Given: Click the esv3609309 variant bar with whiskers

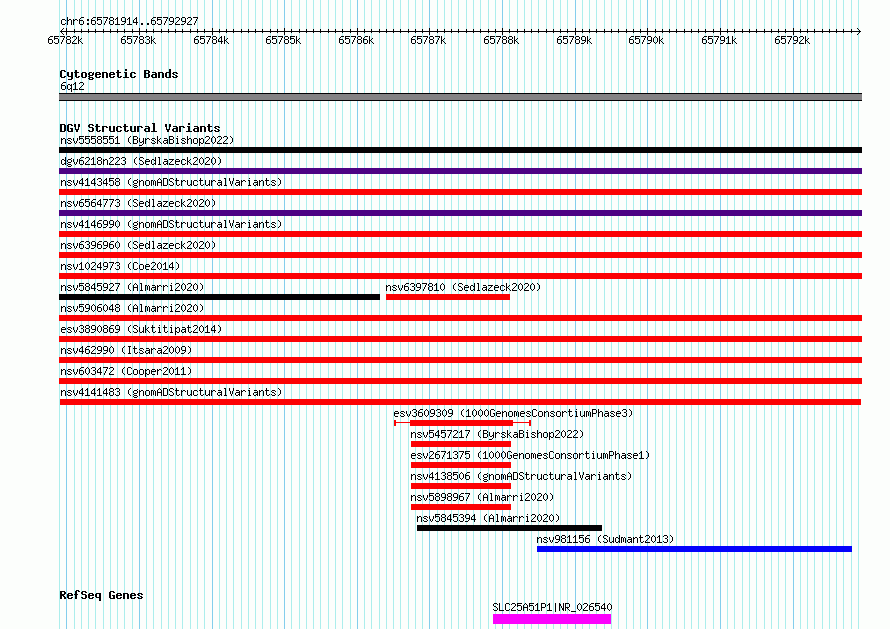Looking at the screenshot, I should tap(462, 423).
